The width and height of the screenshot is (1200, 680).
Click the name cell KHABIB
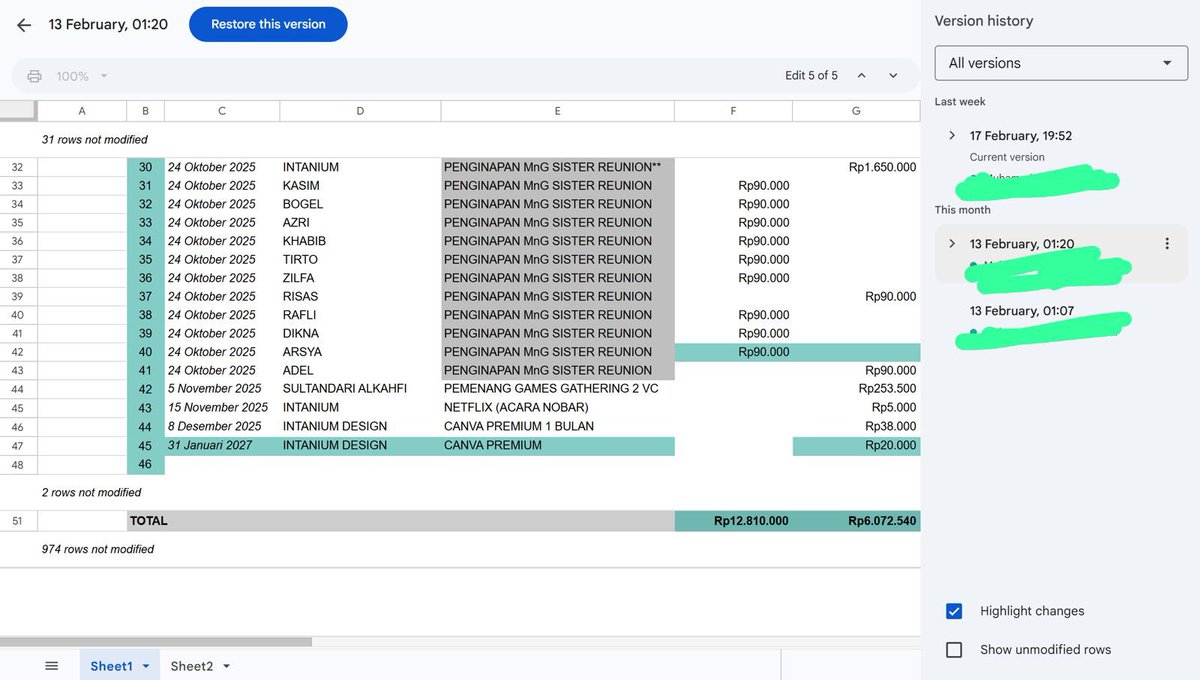(360, 241)
